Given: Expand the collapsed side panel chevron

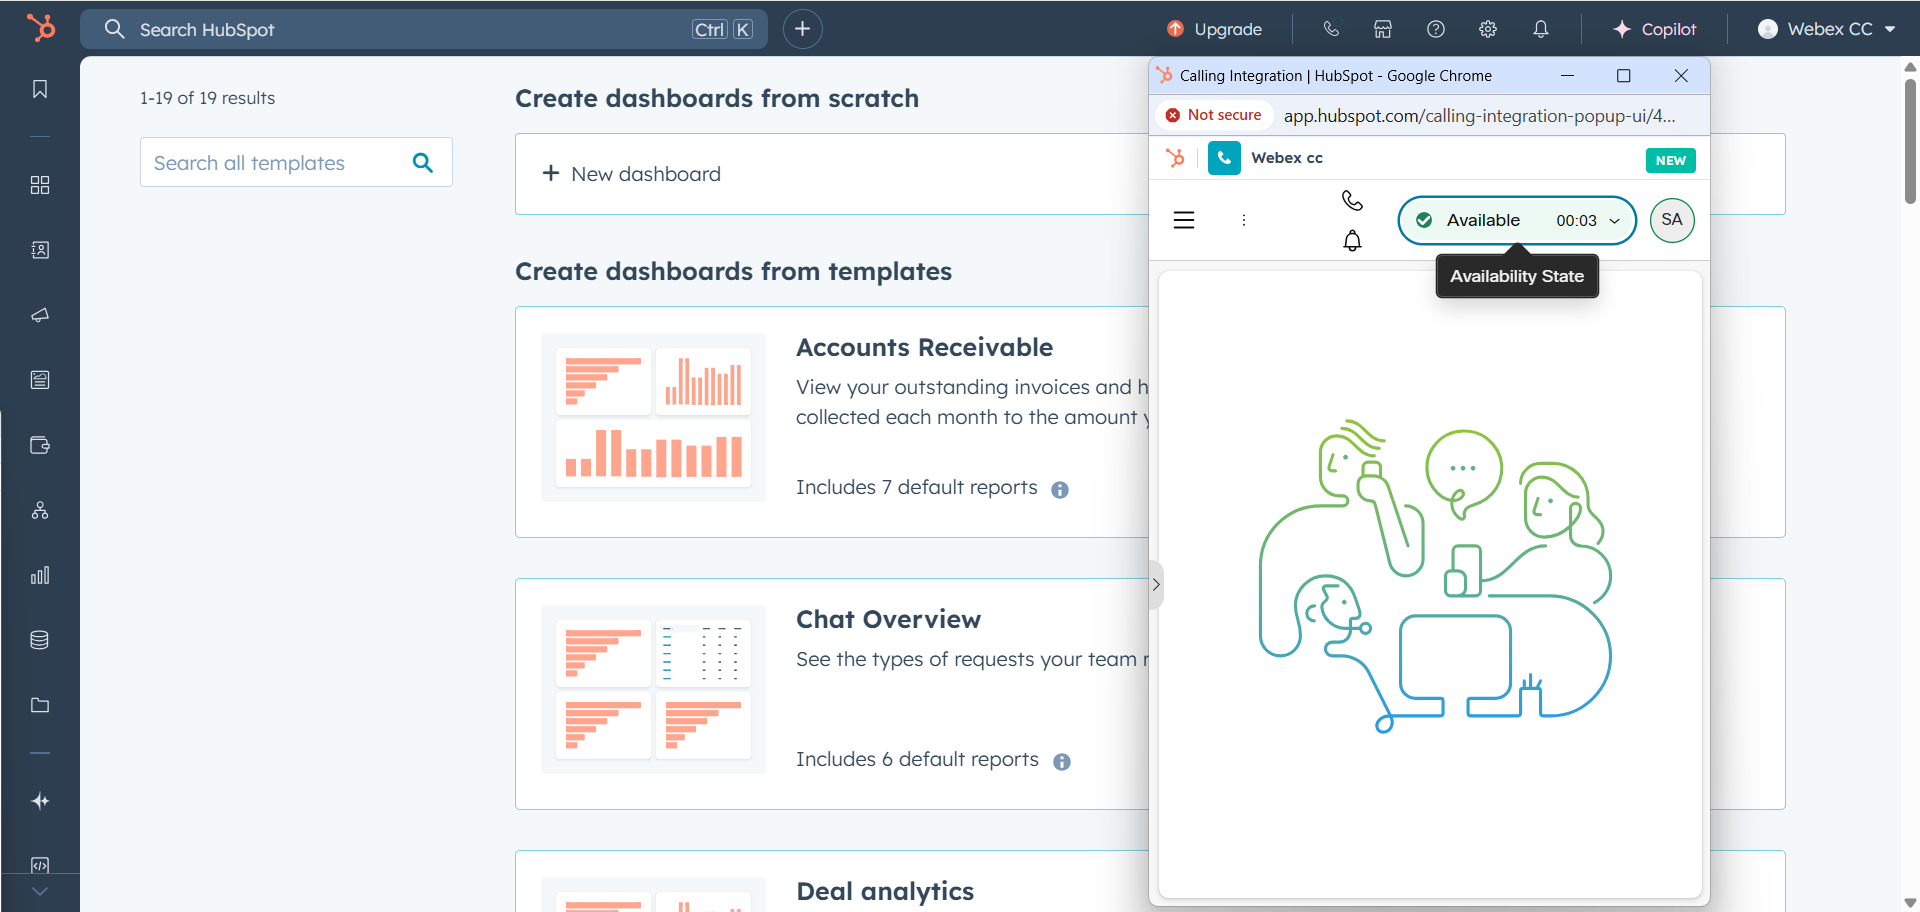Looking at the screenshot, I should (1156, 585).
